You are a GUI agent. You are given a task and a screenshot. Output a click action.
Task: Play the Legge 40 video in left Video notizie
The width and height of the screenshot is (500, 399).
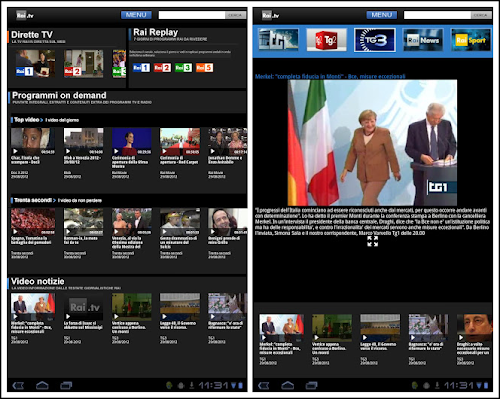click(x=180, y=307)
